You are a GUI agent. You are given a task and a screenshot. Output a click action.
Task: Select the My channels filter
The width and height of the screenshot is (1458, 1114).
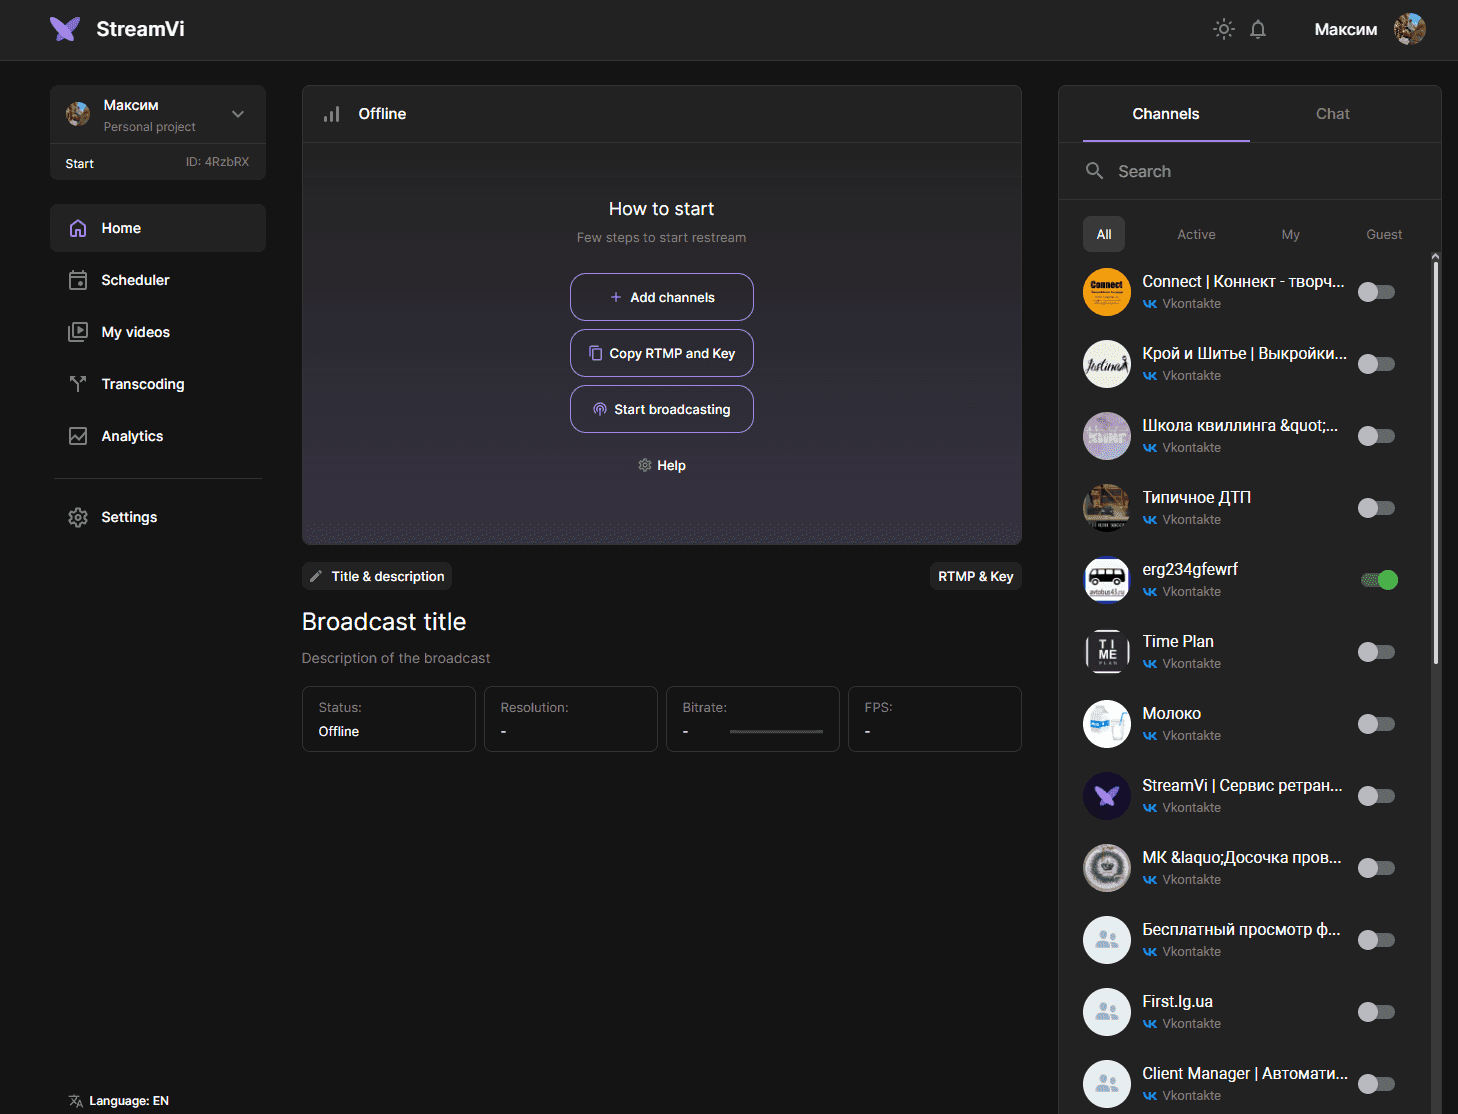point(1291,234)
